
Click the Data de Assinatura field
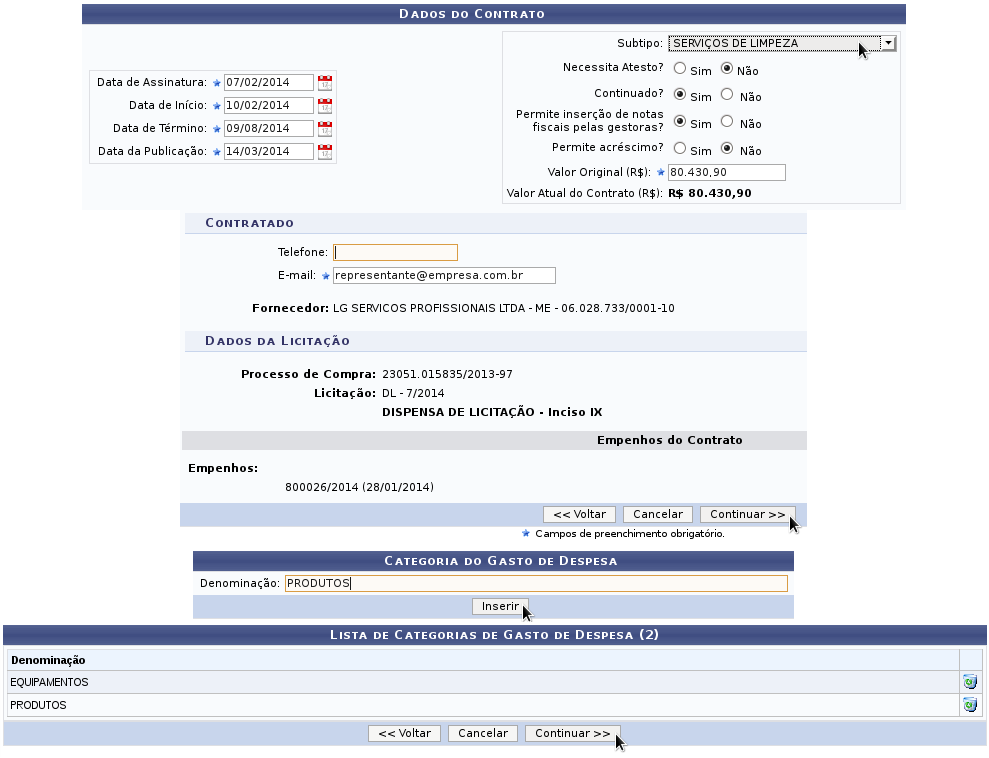pos(269,83)
